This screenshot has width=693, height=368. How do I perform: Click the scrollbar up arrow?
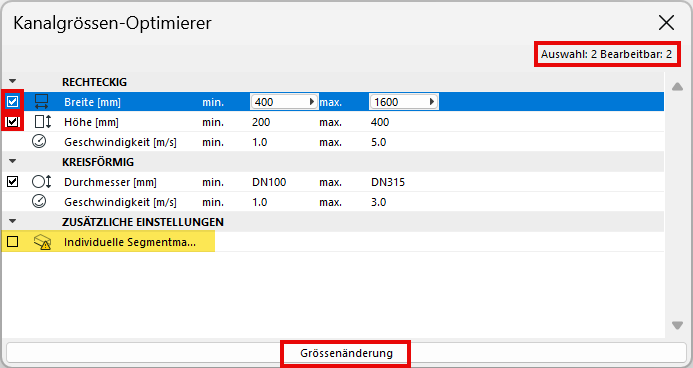(x=677, y=87)
